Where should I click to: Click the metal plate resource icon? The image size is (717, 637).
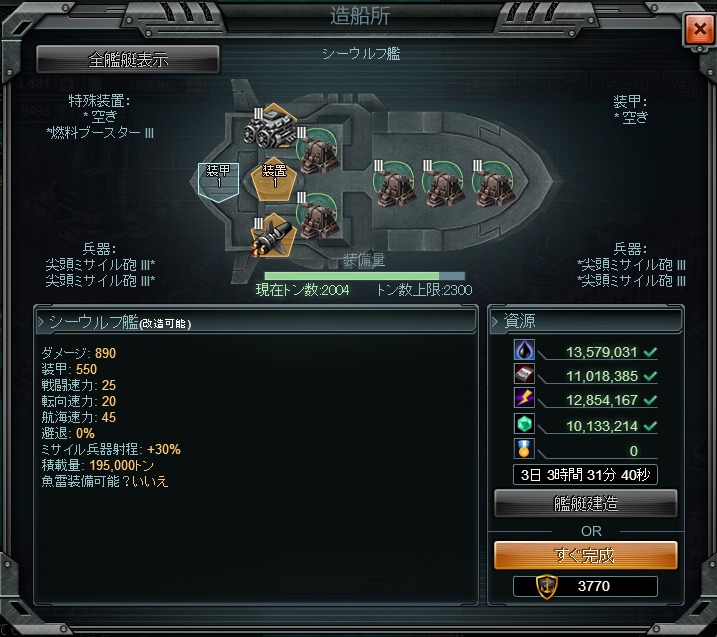524,374
